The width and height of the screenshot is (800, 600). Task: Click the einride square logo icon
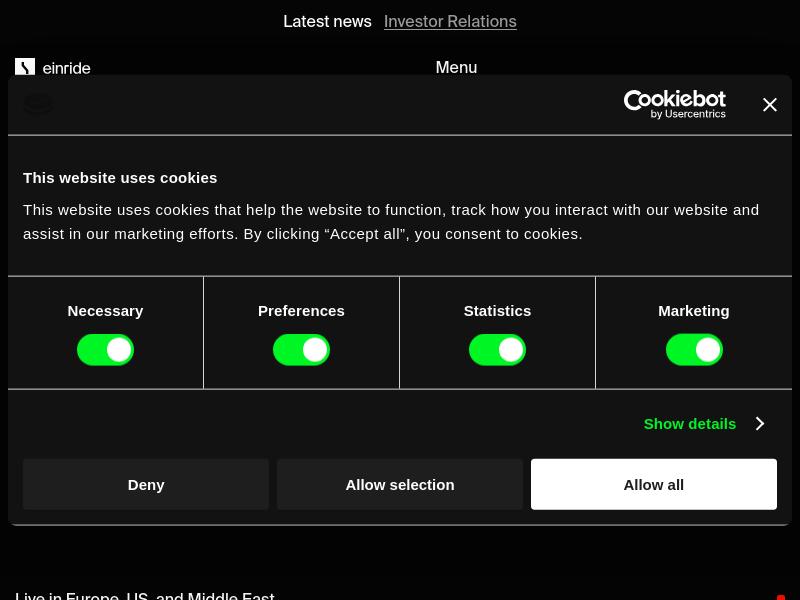pyautogui.click(x=24, y=66)
